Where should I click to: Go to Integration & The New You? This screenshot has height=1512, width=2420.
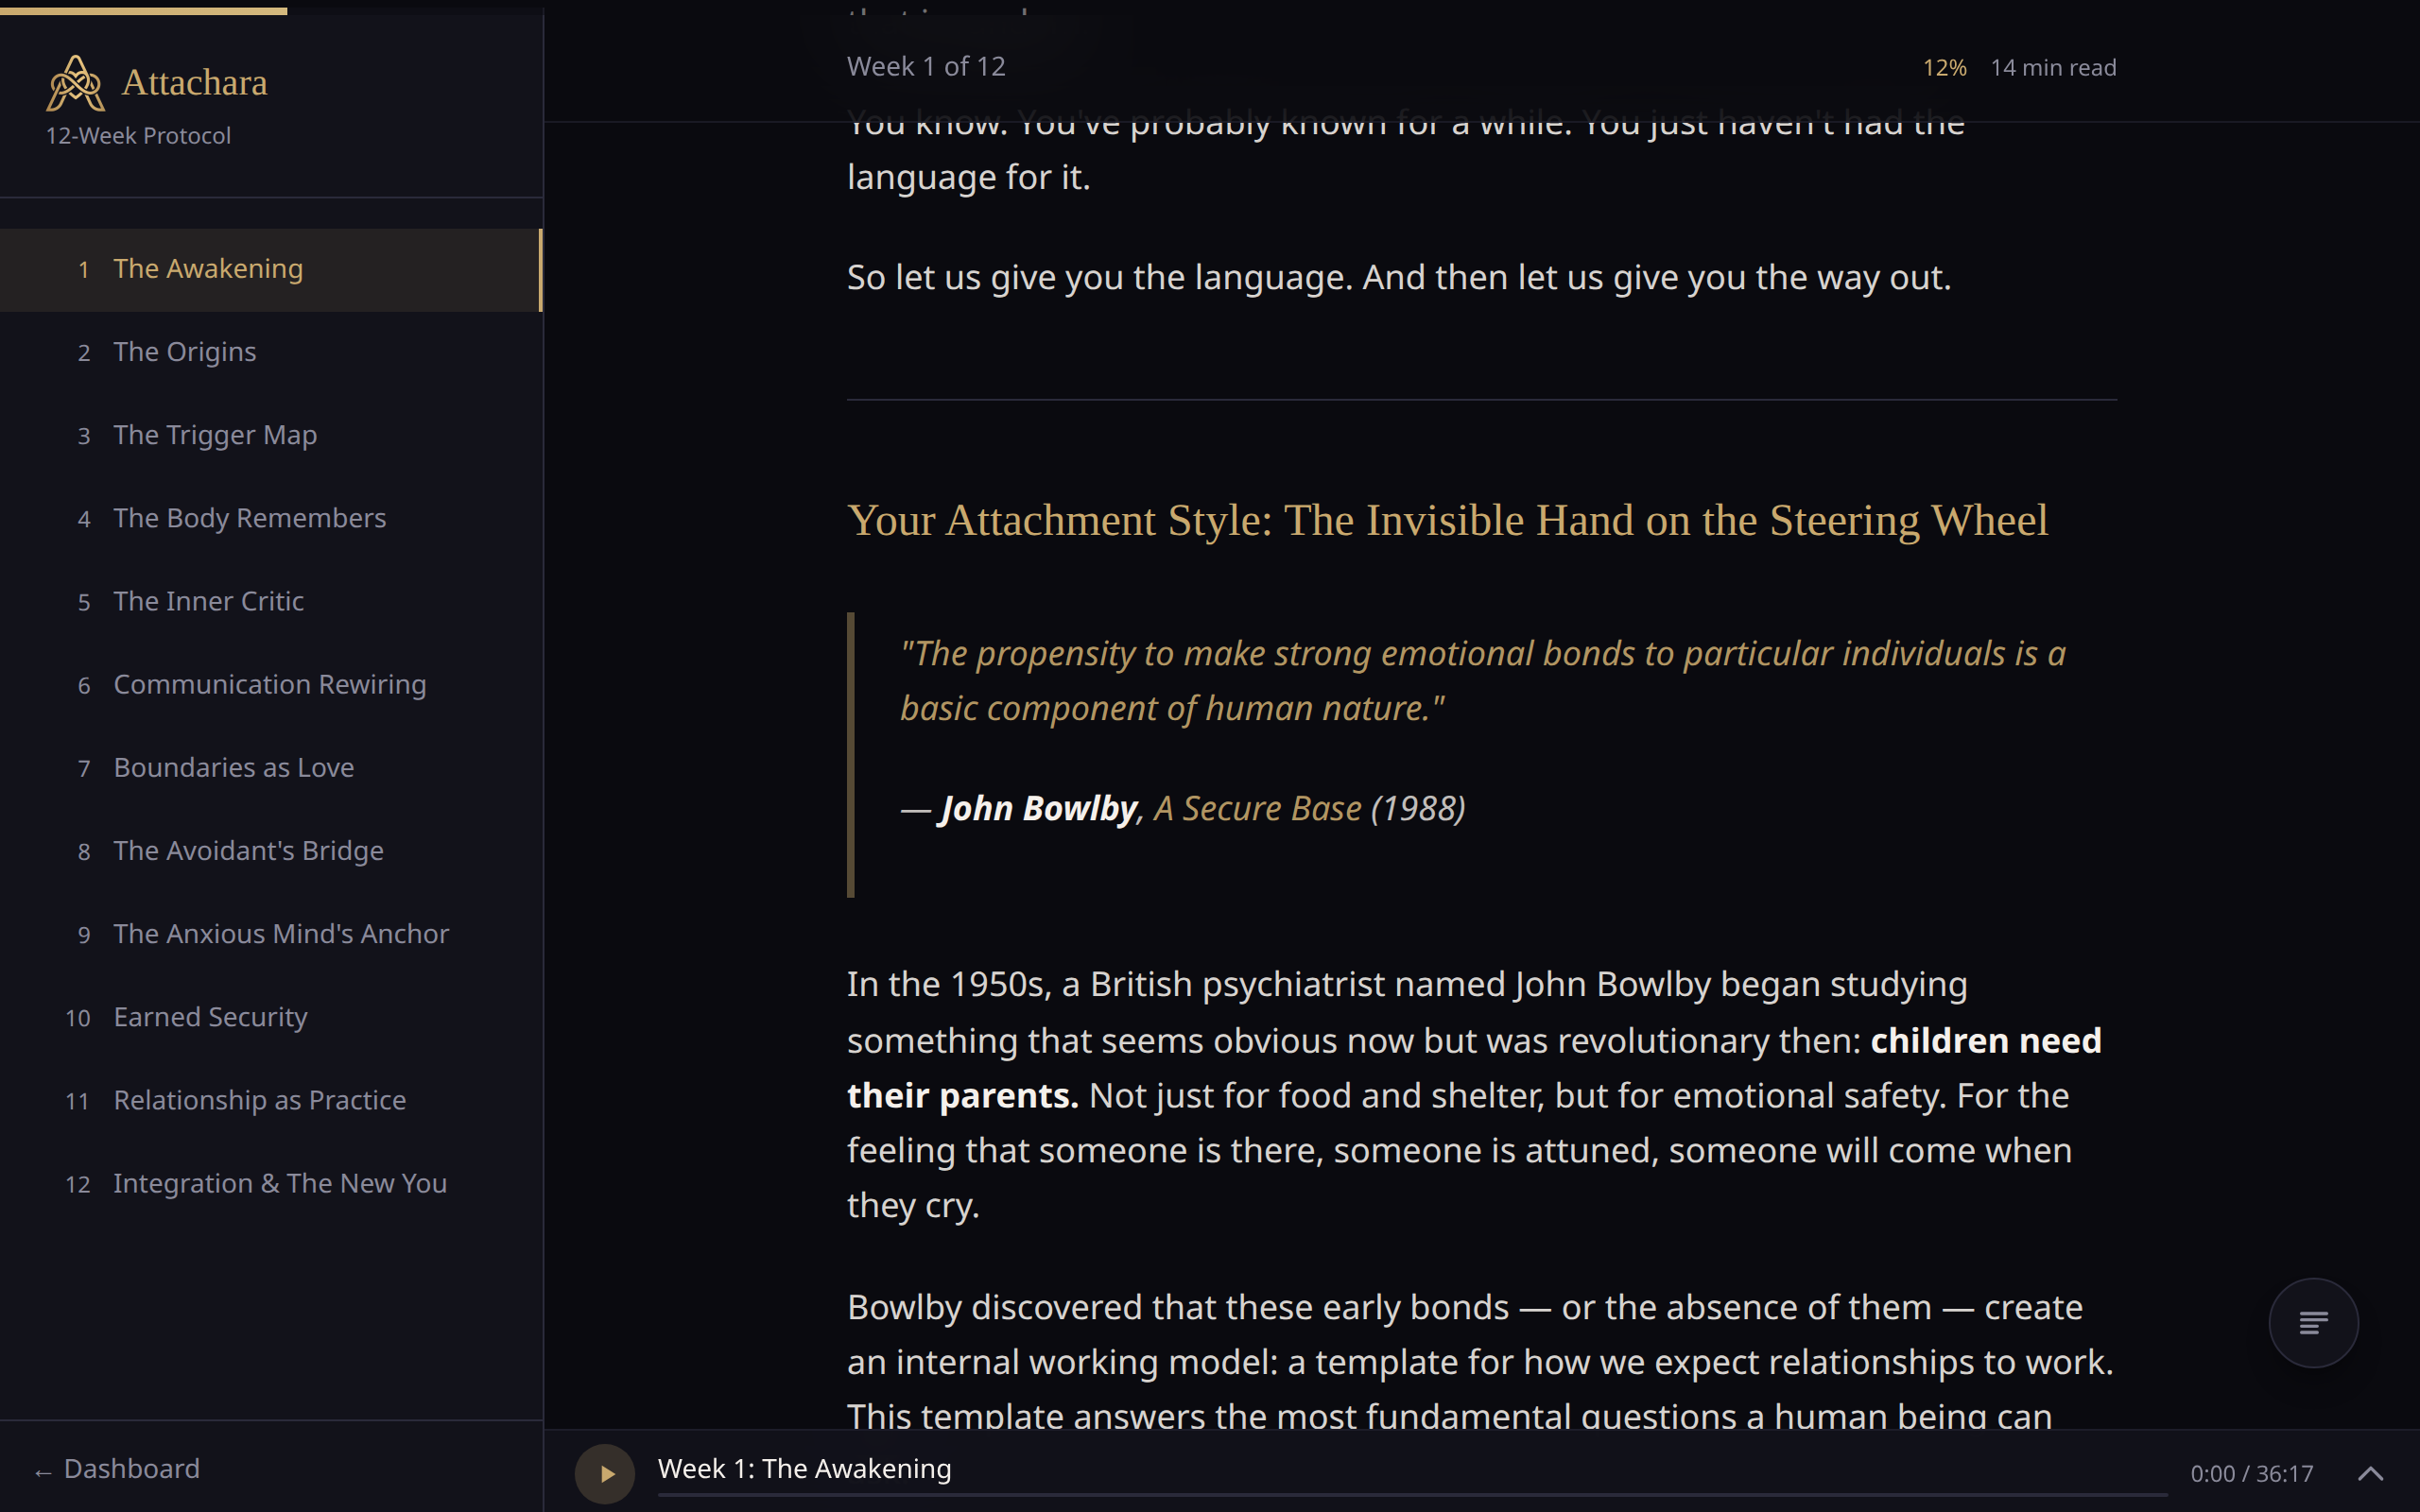279,1183
